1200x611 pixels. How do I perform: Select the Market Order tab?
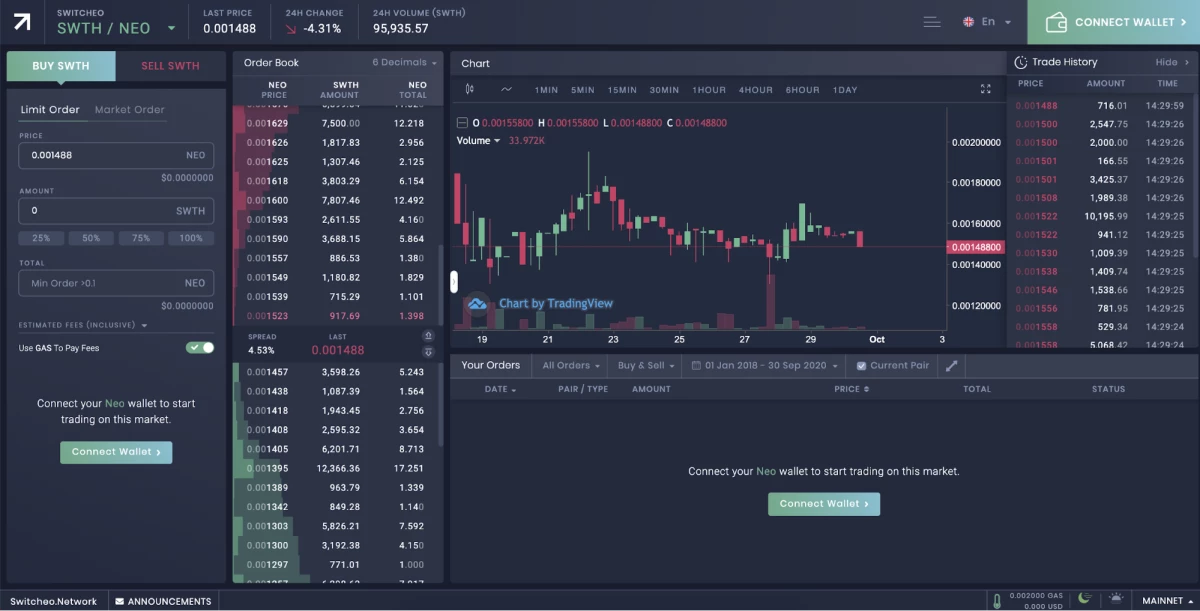pyautogui.click(x=130, y=110)
